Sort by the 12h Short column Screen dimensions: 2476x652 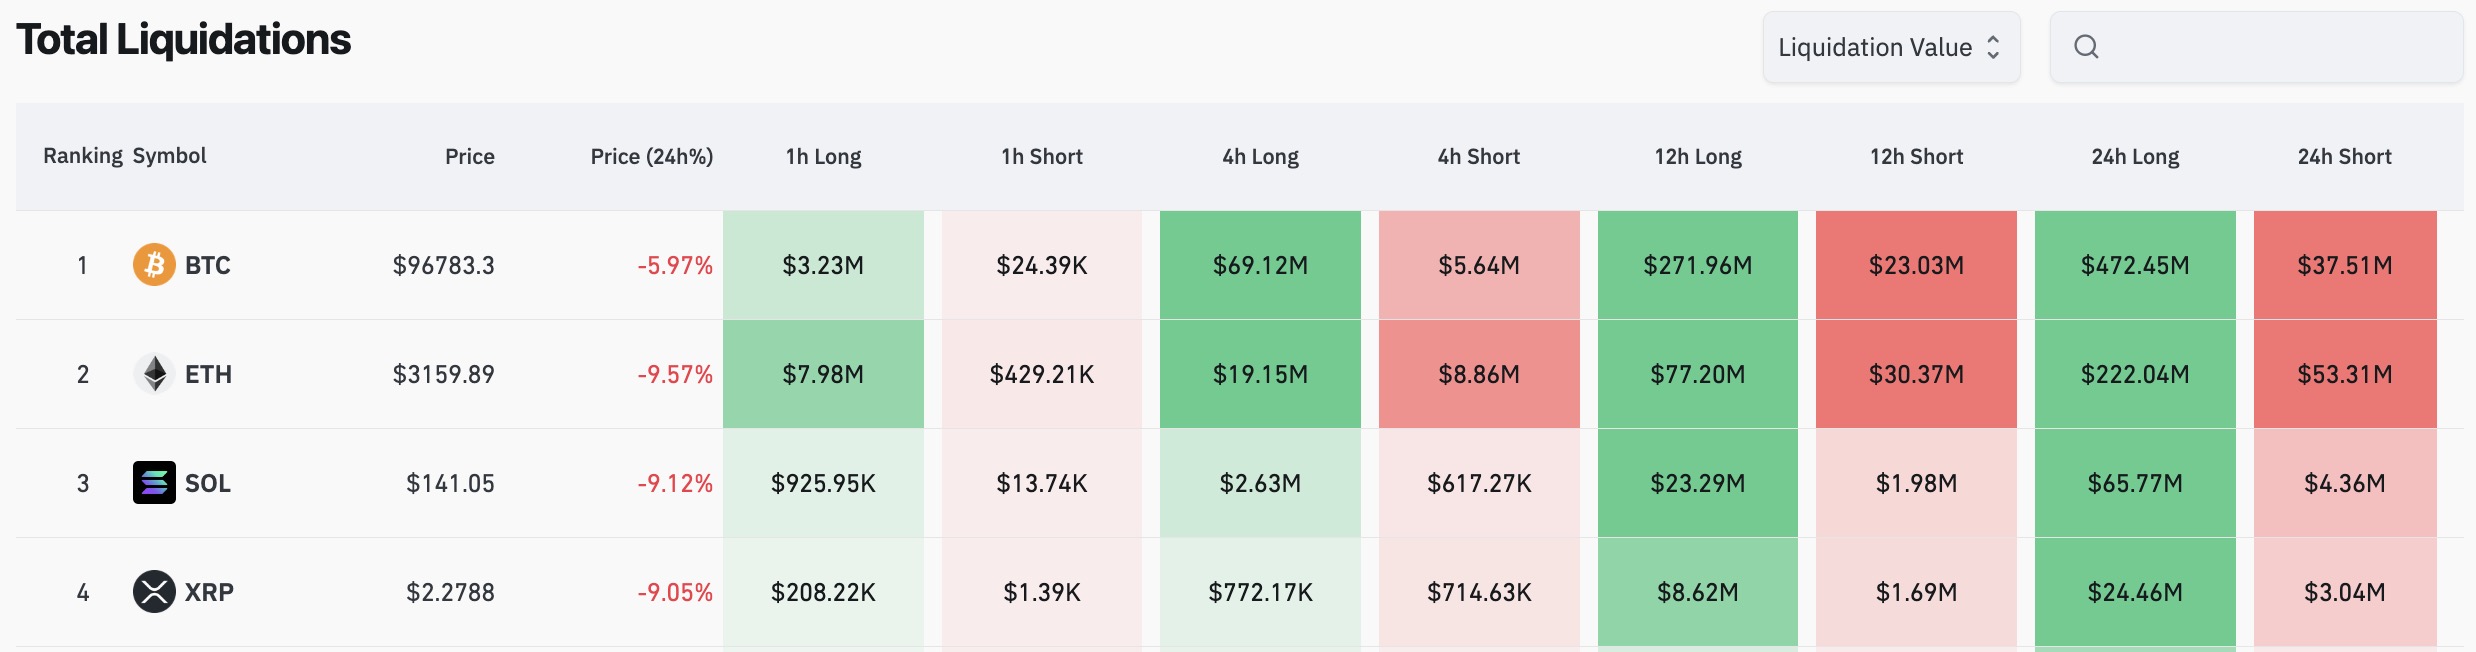1916,156
